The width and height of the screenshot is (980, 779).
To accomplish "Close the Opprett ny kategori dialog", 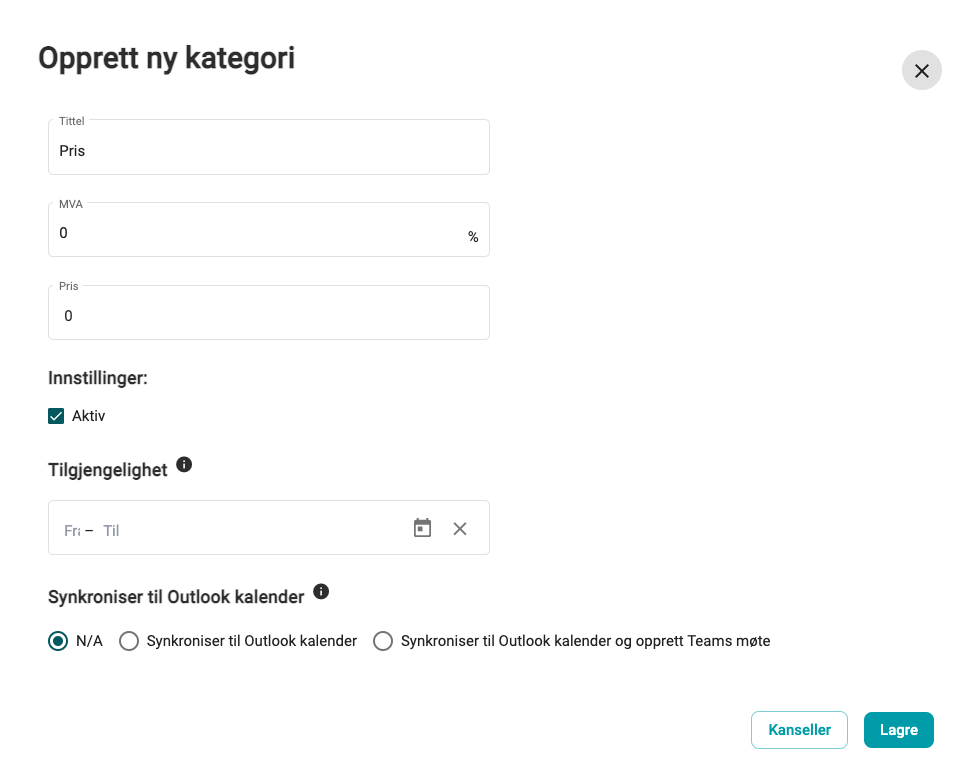I will pyautogui.click(x=921, y=71).
